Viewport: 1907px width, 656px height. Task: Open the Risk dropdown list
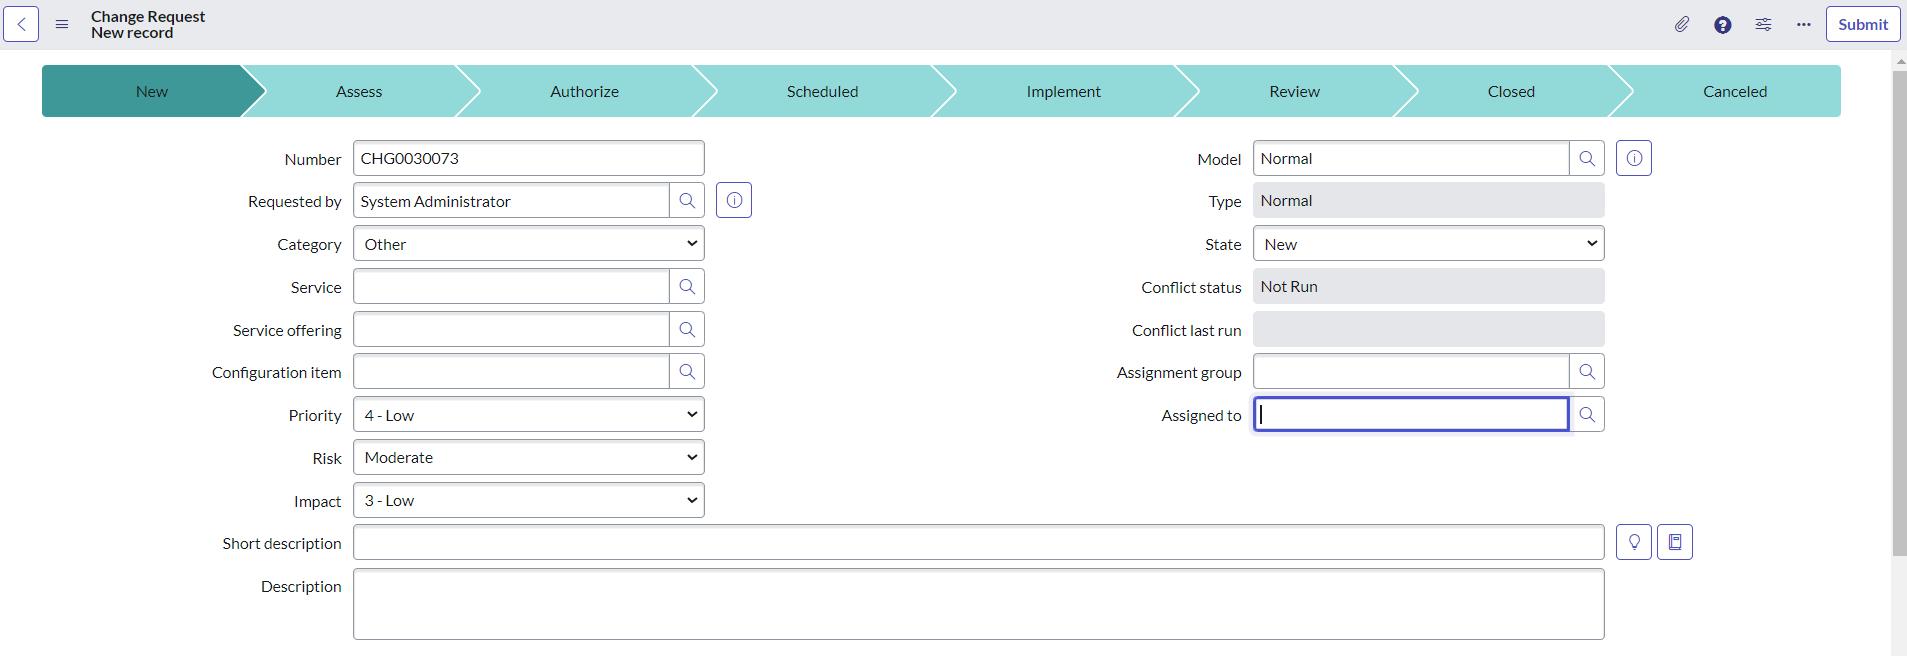(528, 458)
